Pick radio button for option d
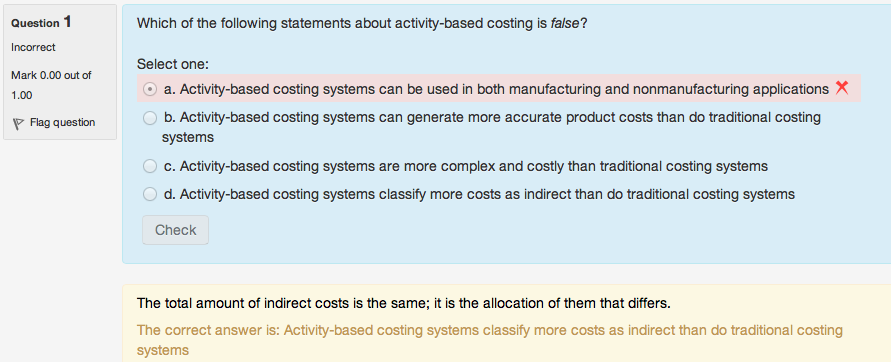This screenshot has height=362, width=891. click(x=150, y=194)
